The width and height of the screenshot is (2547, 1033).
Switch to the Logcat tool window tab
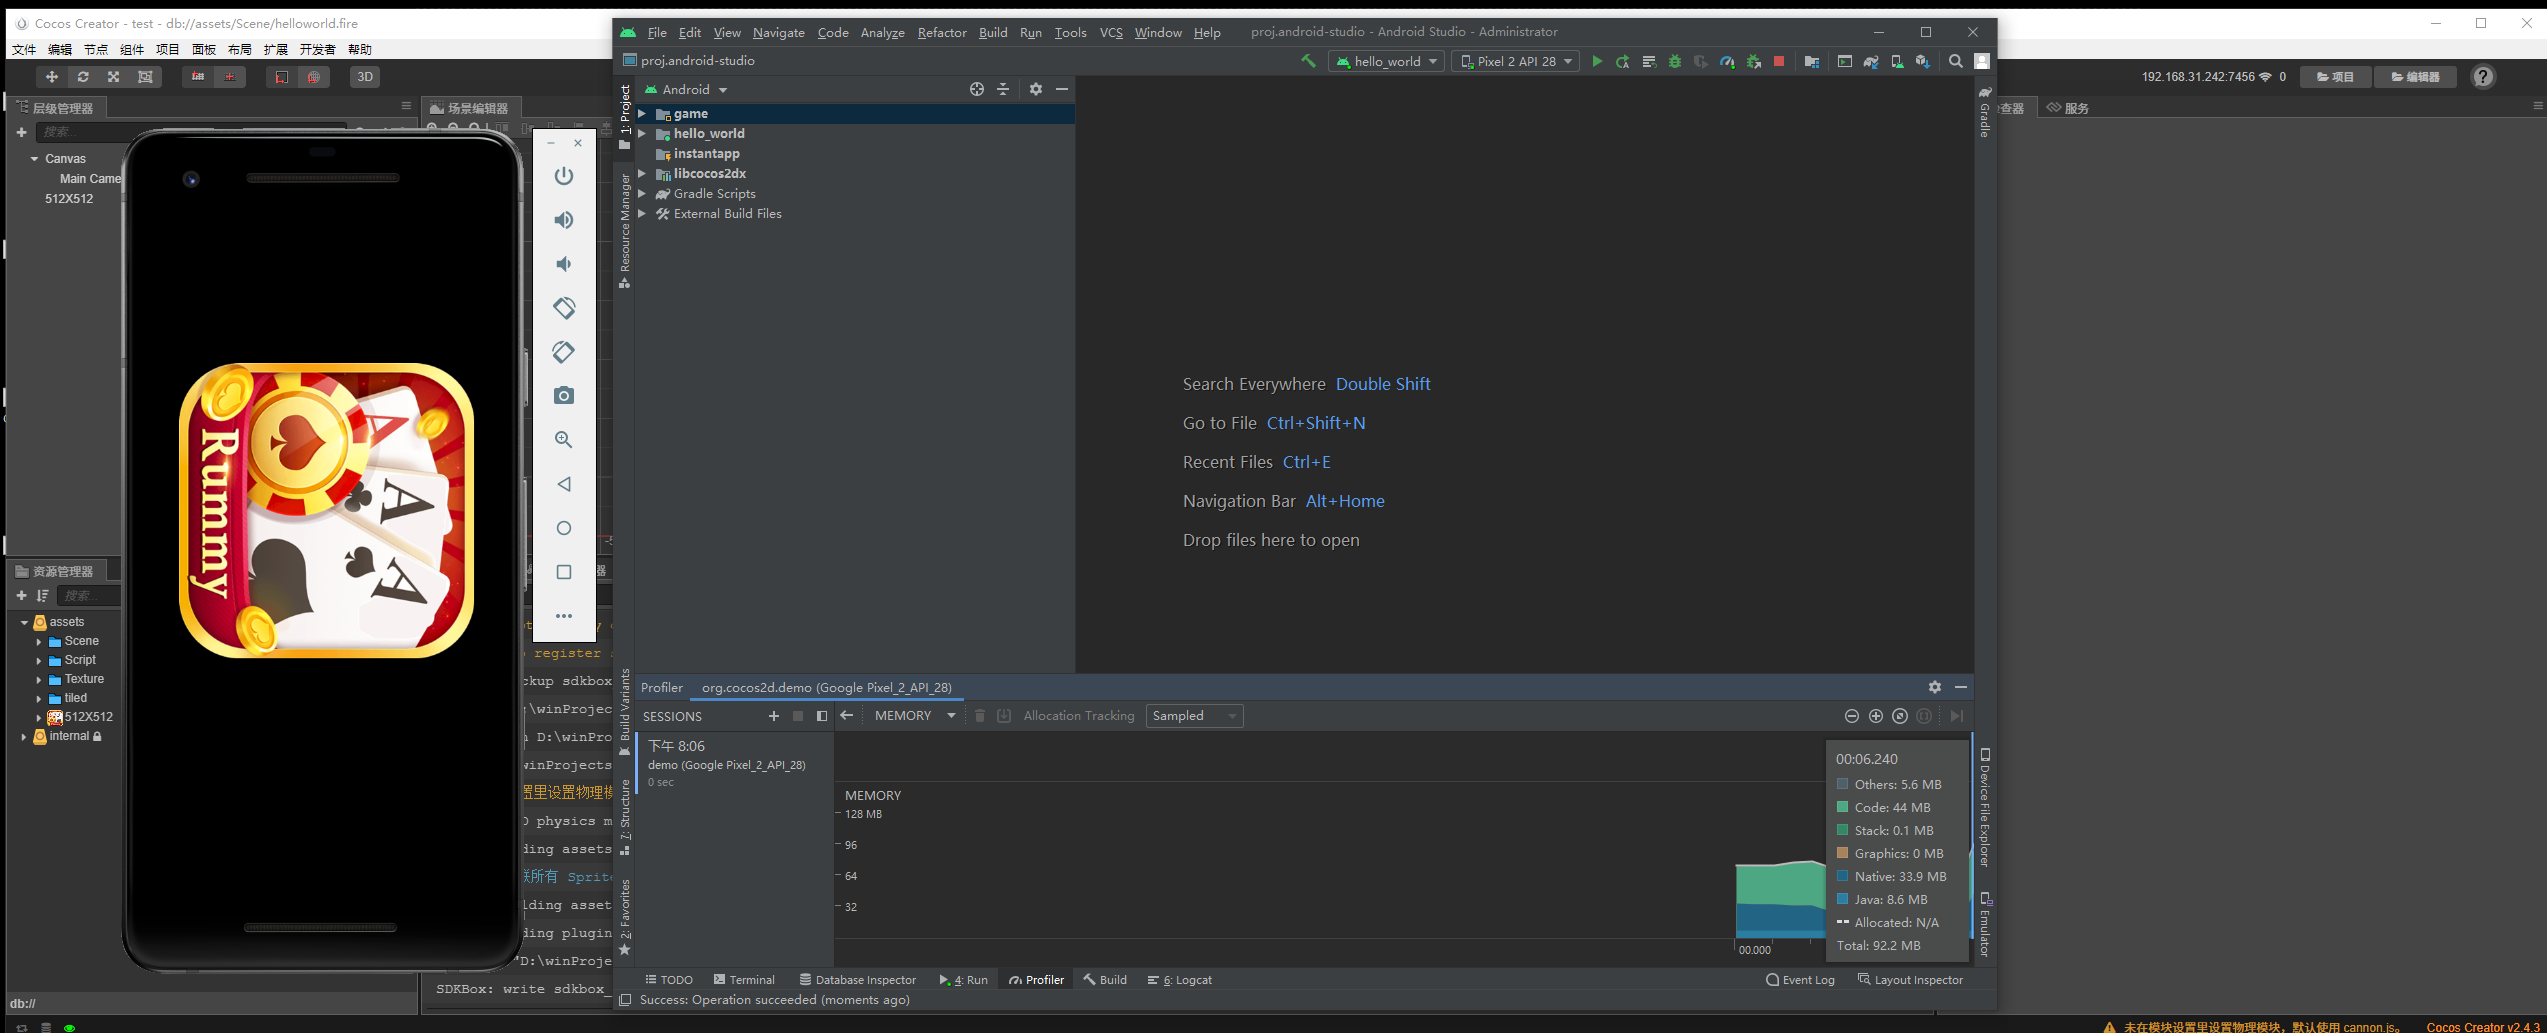coord(1180,980)
